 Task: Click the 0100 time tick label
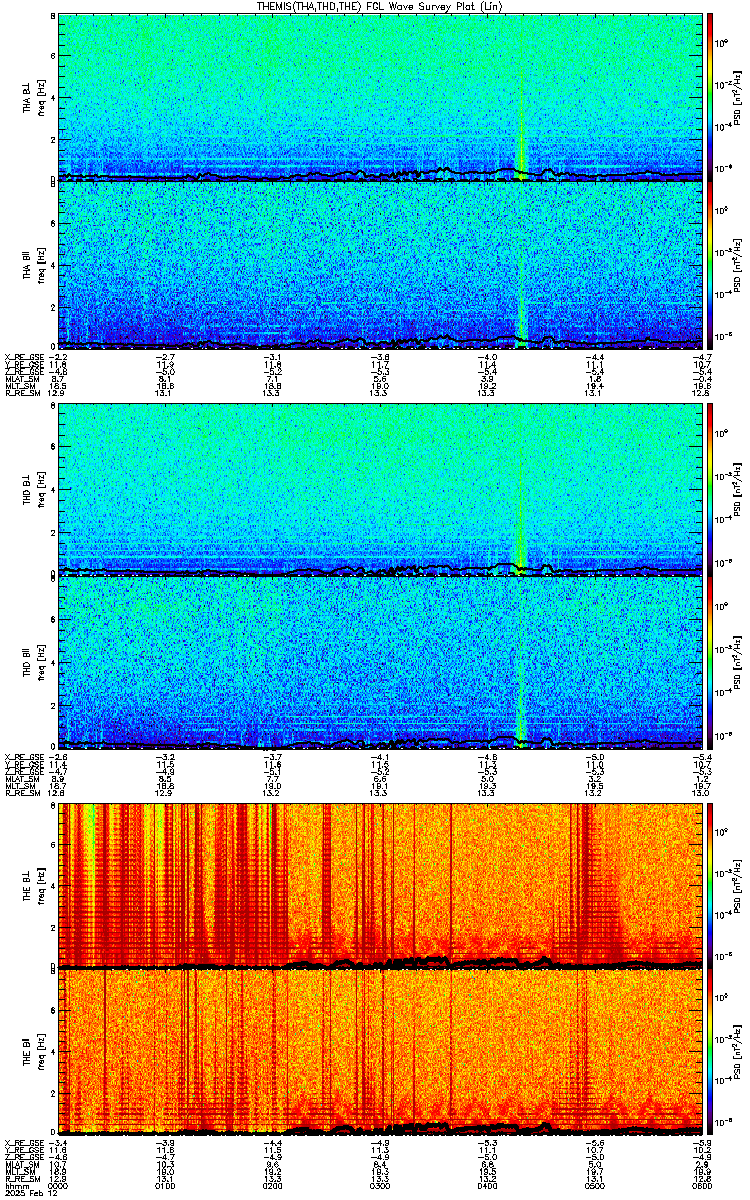pyautogui.click(x=165, y=1185)
